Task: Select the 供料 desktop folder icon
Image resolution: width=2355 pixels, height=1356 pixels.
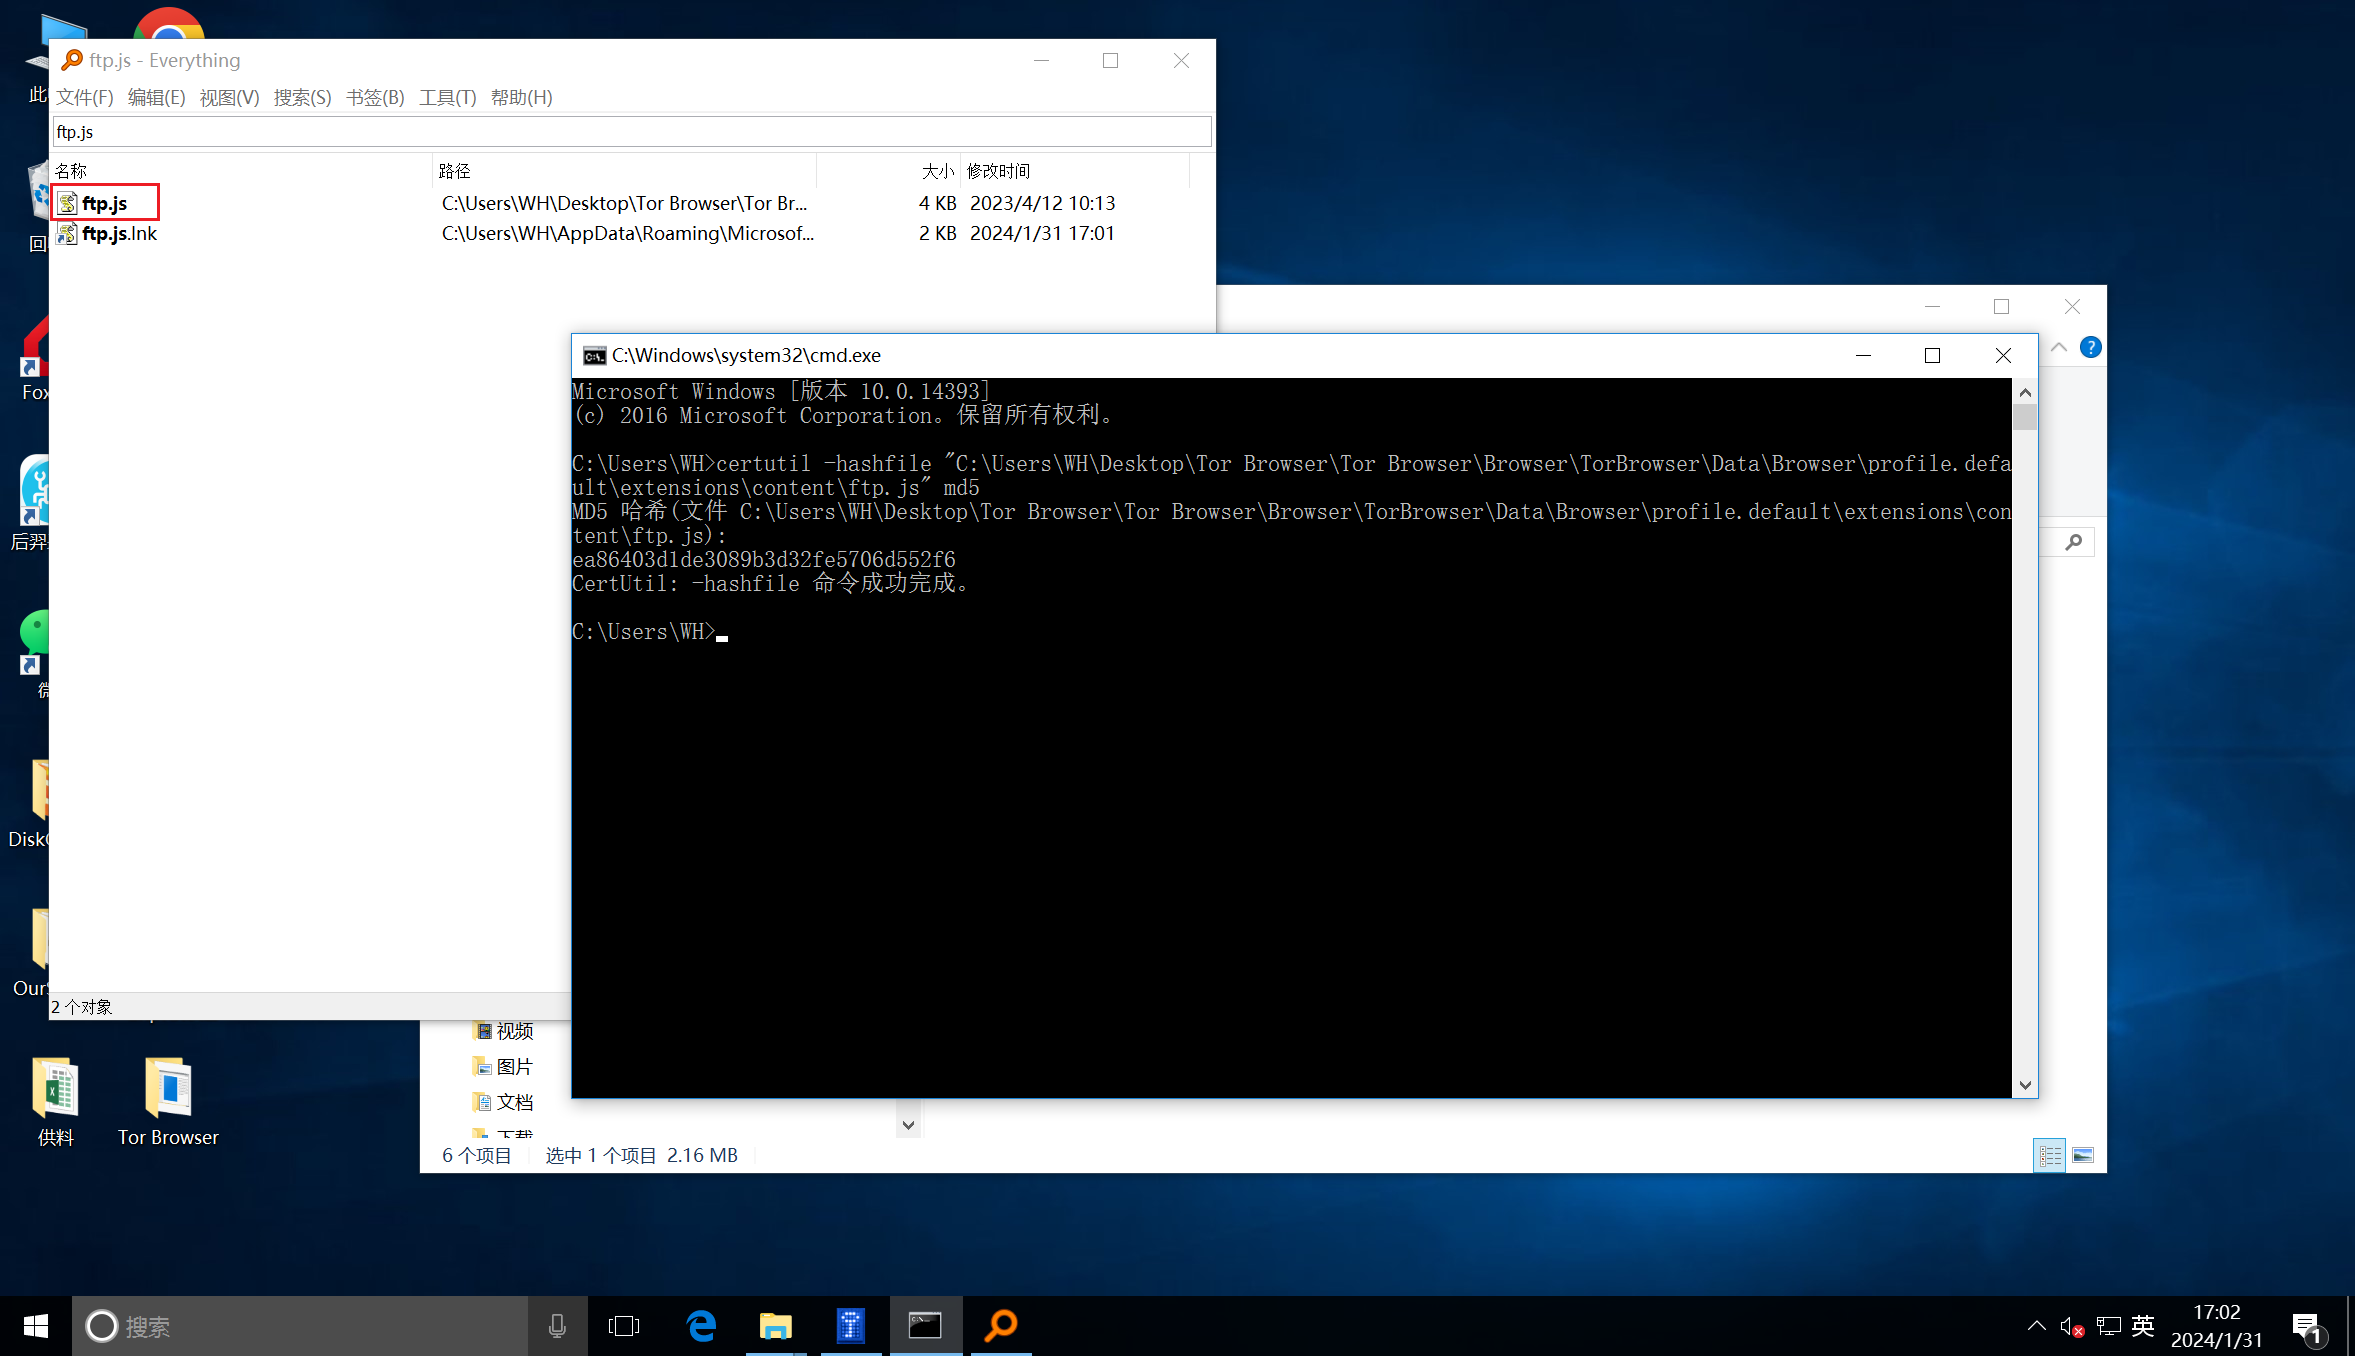Action: tap(56, 1102)
